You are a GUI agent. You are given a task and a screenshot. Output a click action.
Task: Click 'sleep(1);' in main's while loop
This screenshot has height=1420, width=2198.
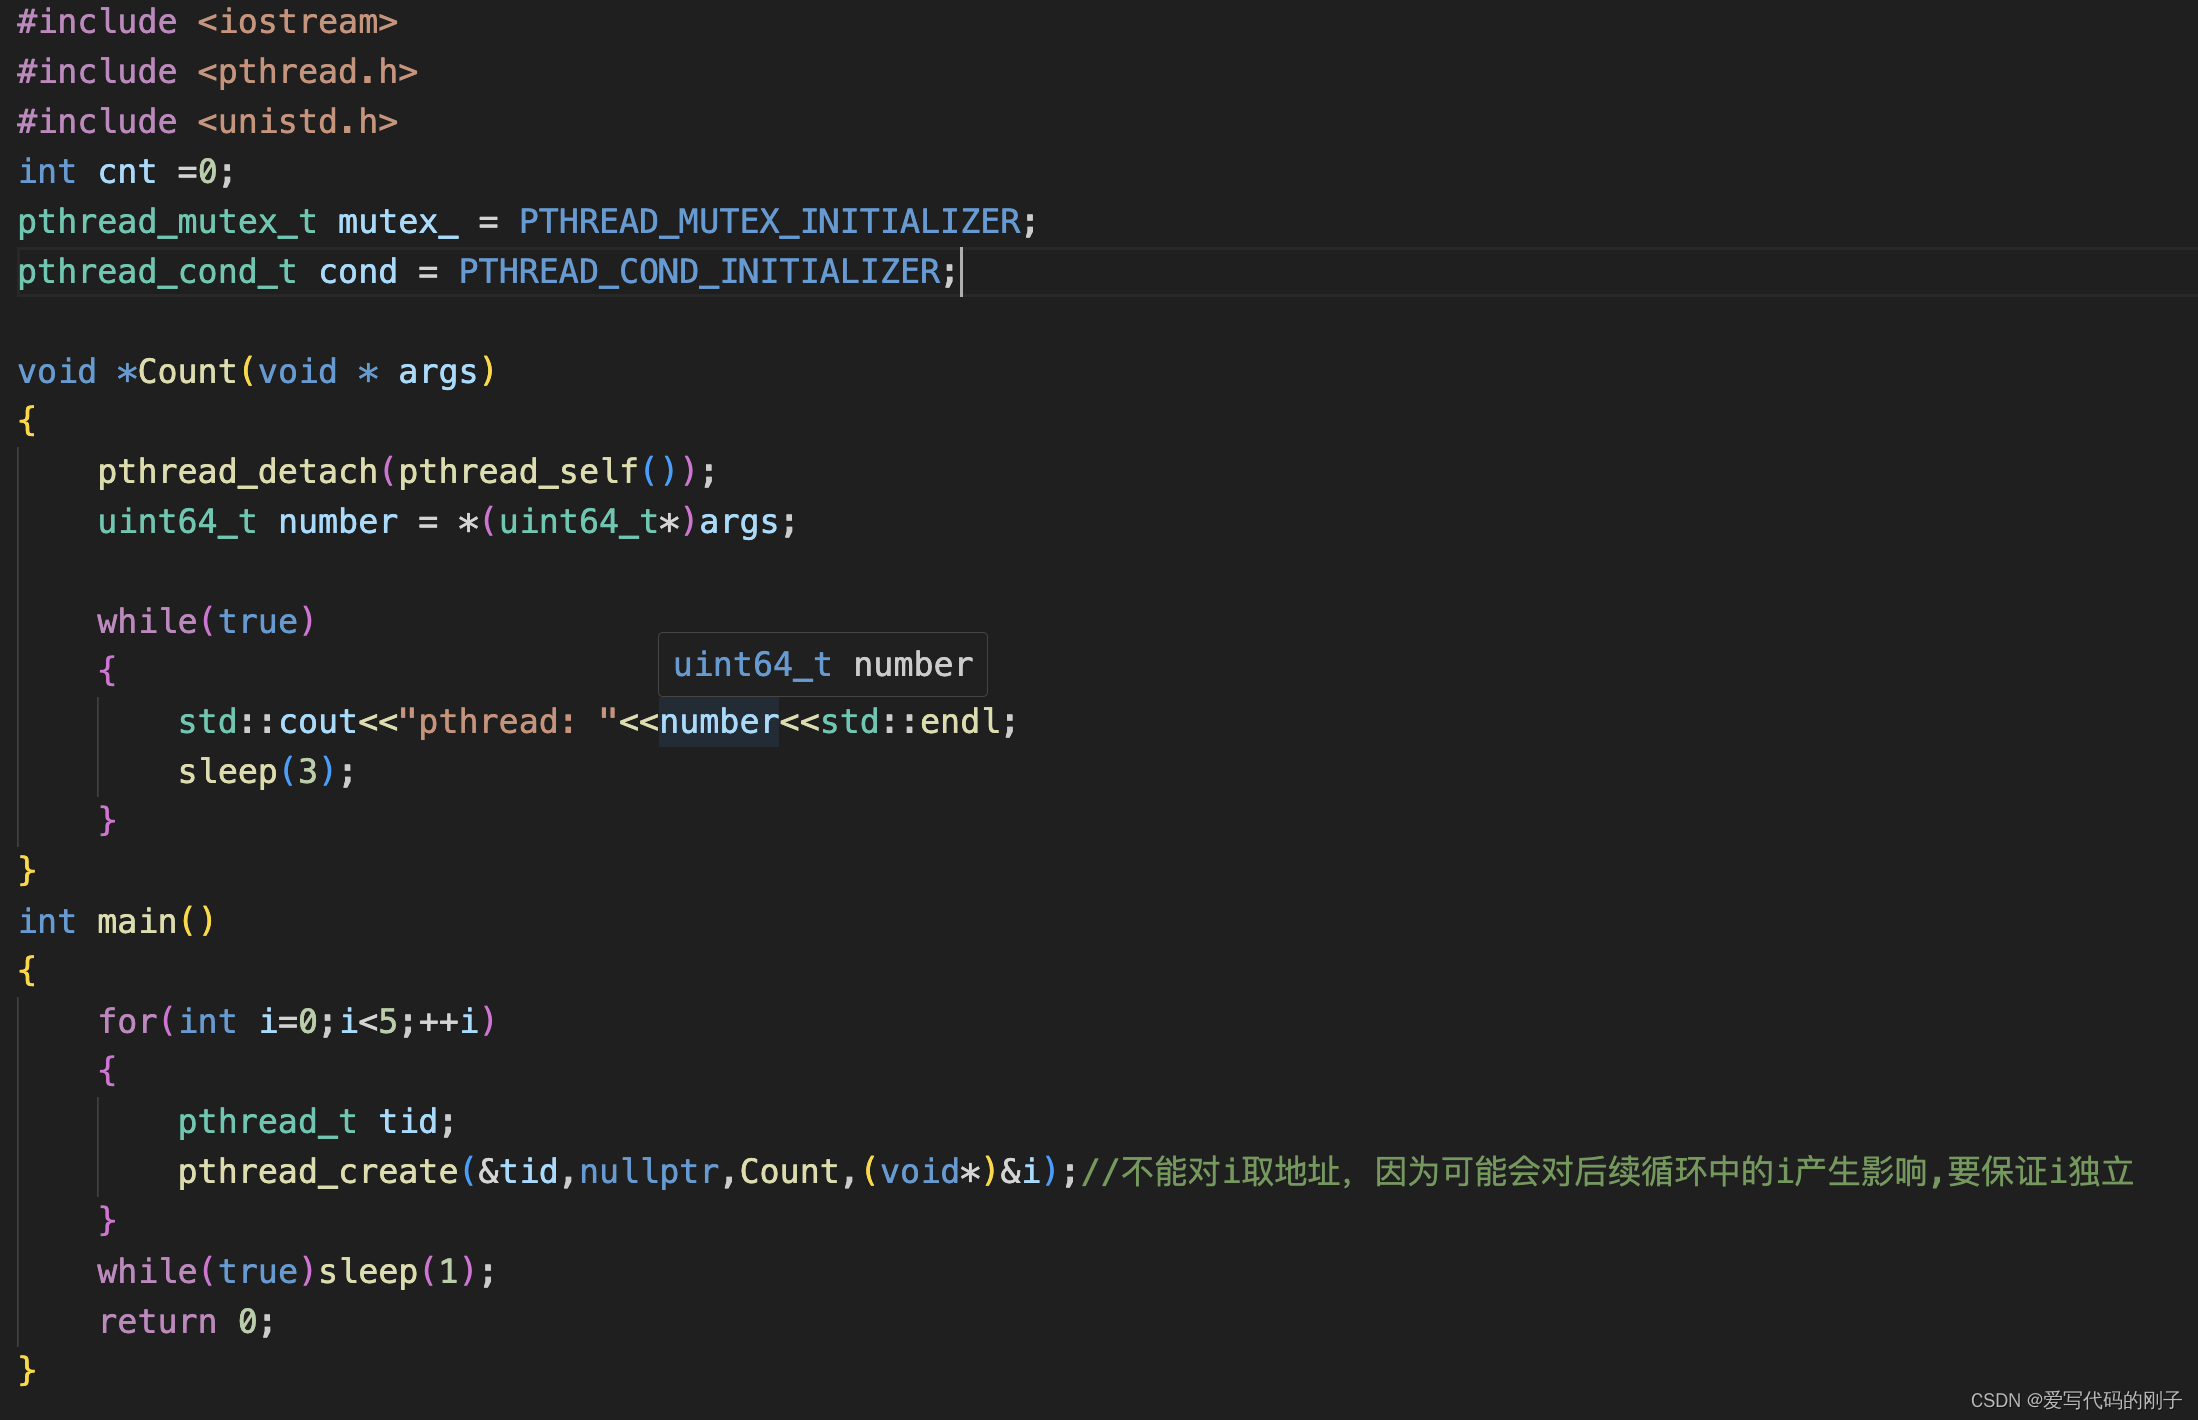point(406,1272)
